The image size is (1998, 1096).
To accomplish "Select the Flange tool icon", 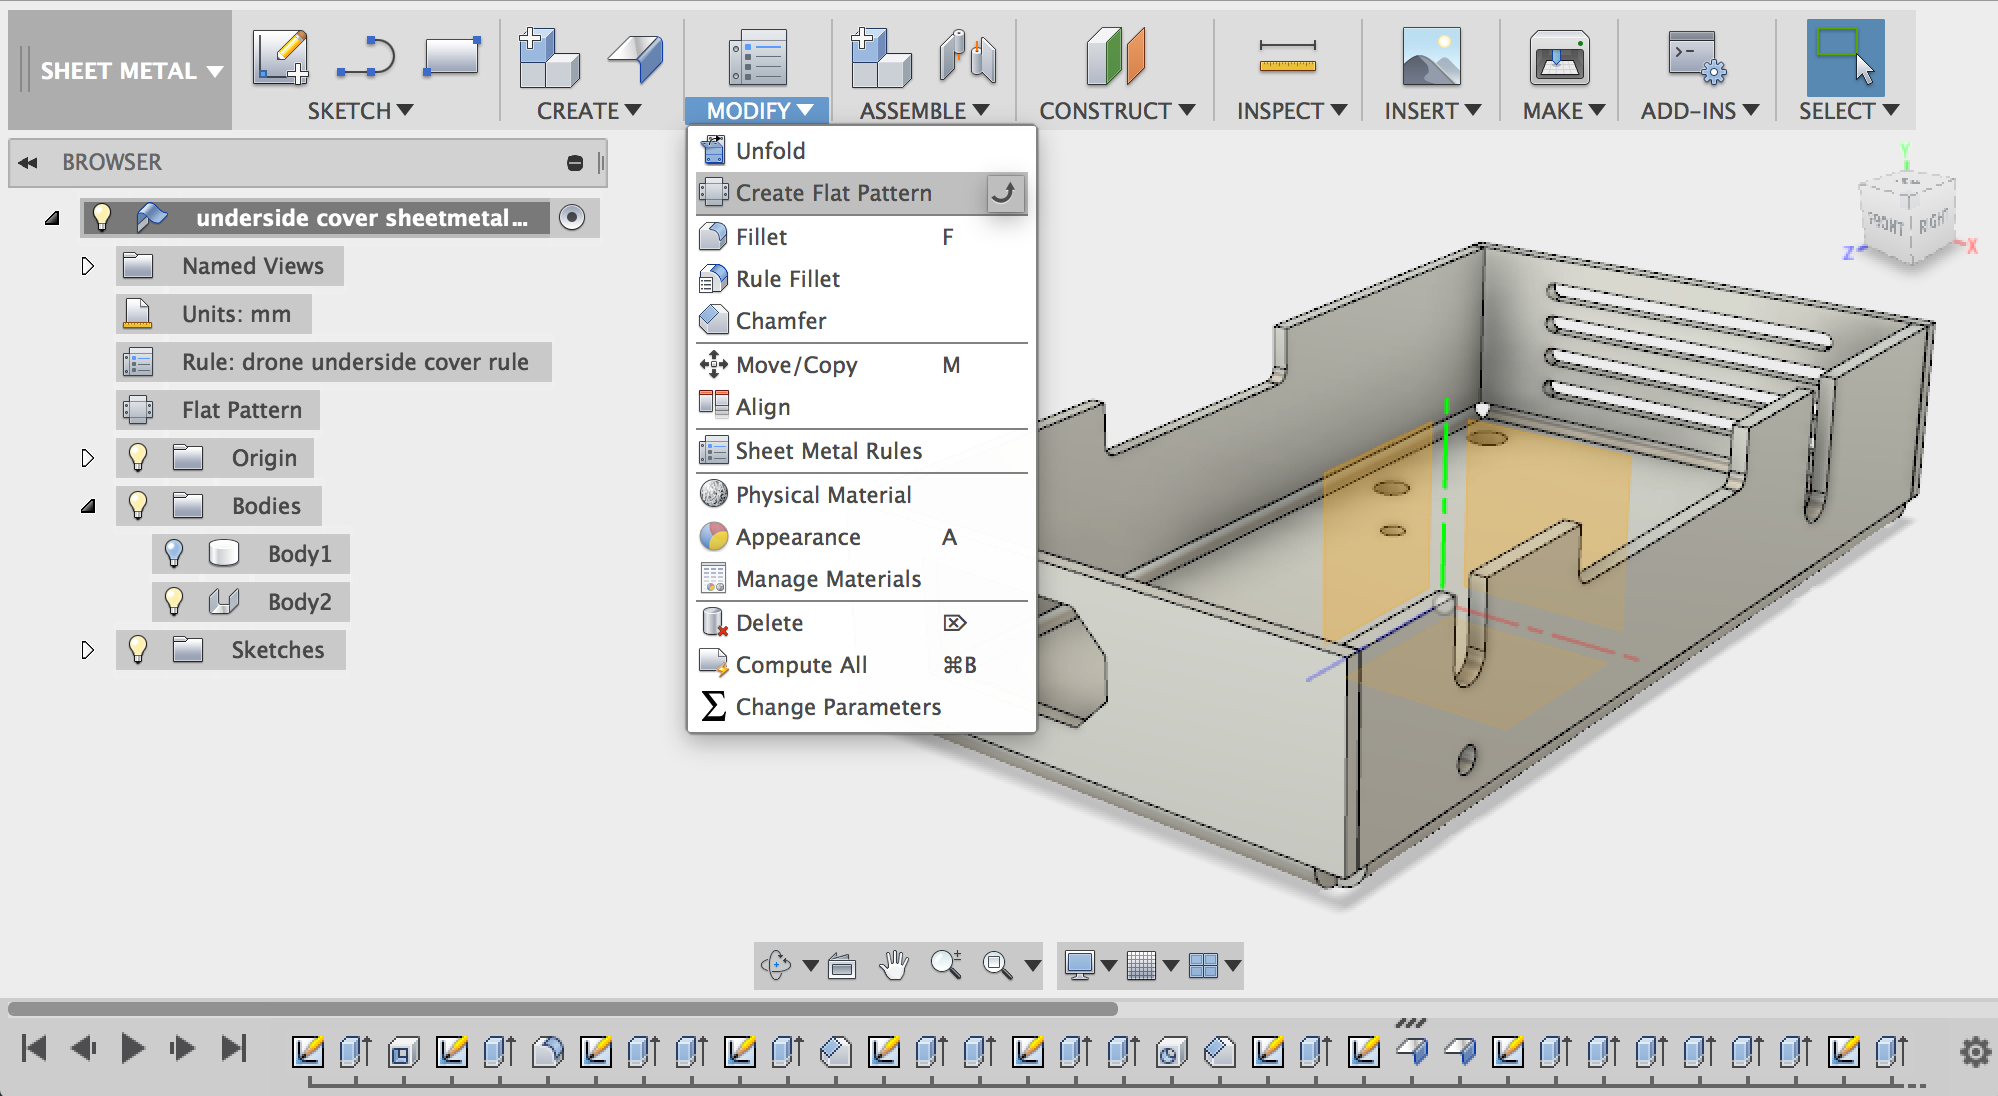I will pos(636,57).
